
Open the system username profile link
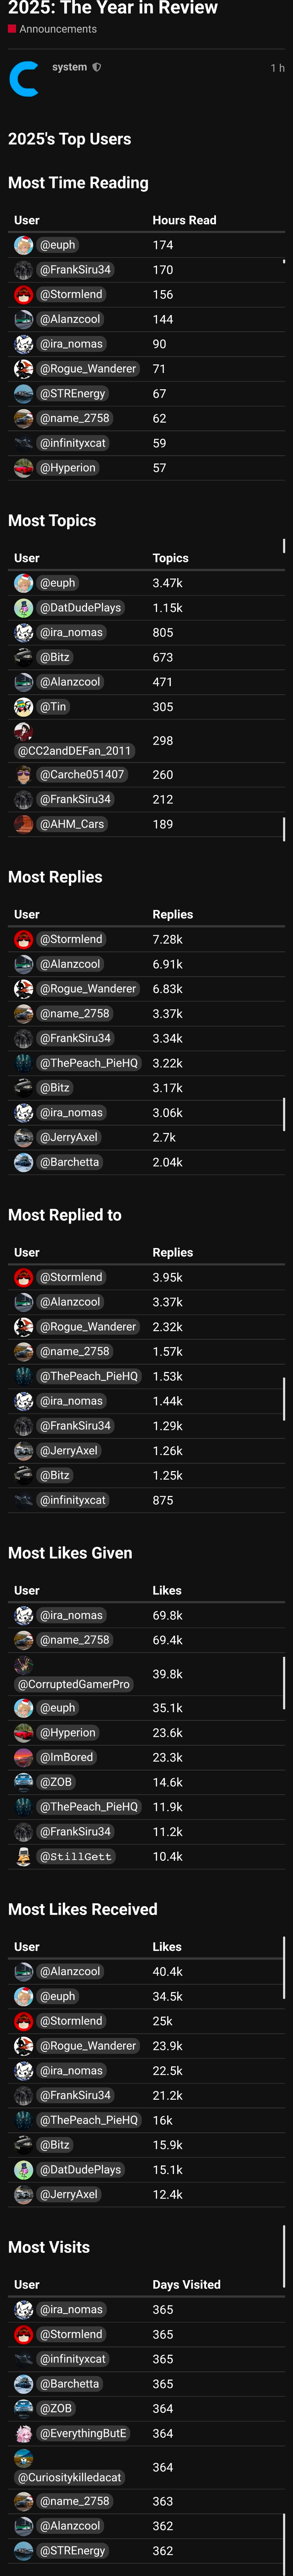click(x=69, y=67)
